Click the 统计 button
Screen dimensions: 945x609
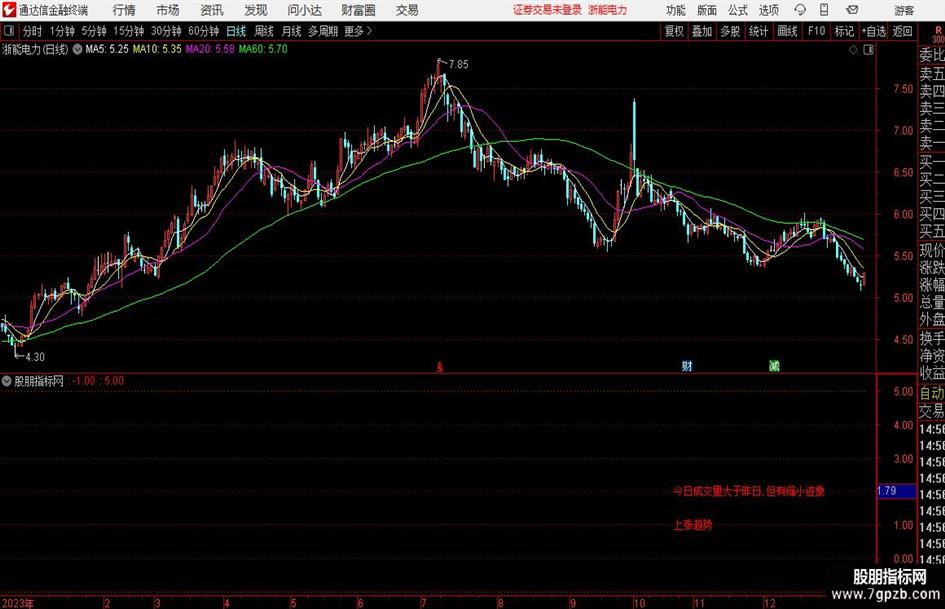point(758,31)
